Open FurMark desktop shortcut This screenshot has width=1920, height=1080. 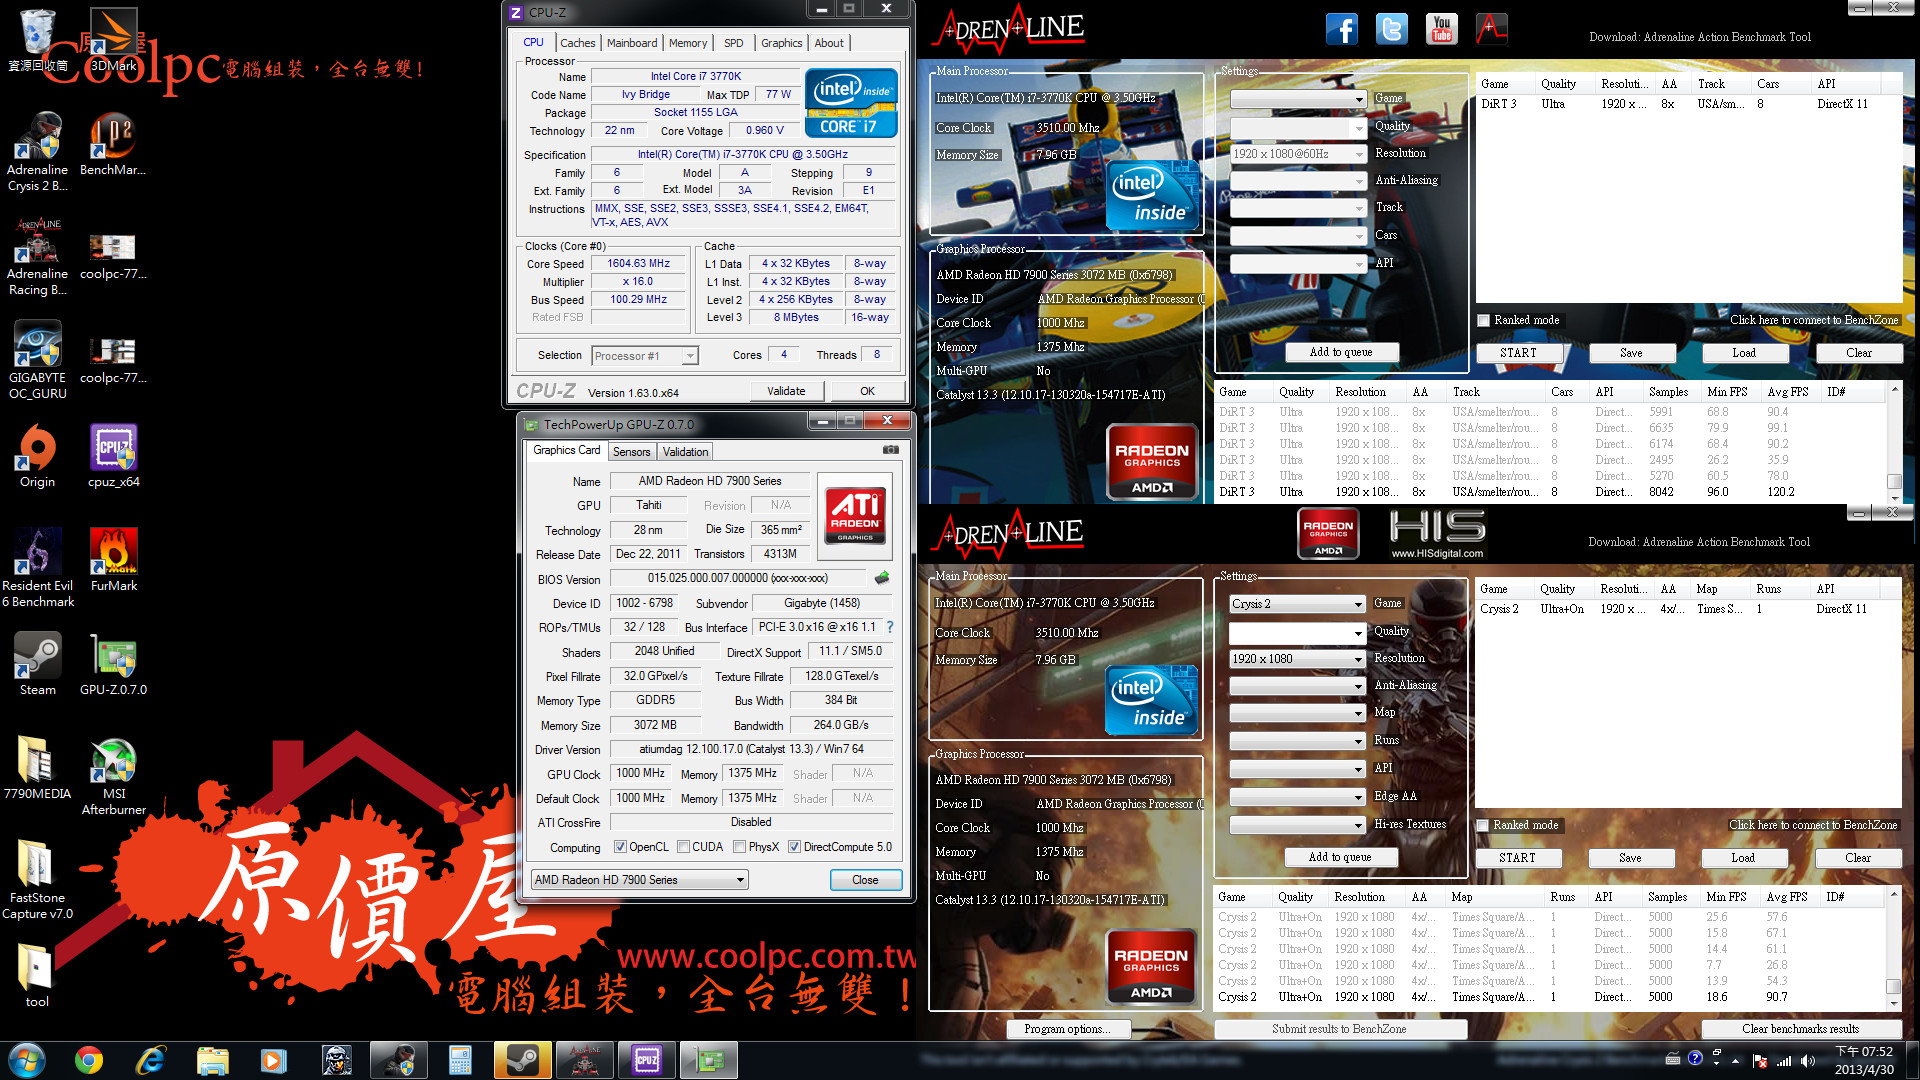tap(114, 560)
